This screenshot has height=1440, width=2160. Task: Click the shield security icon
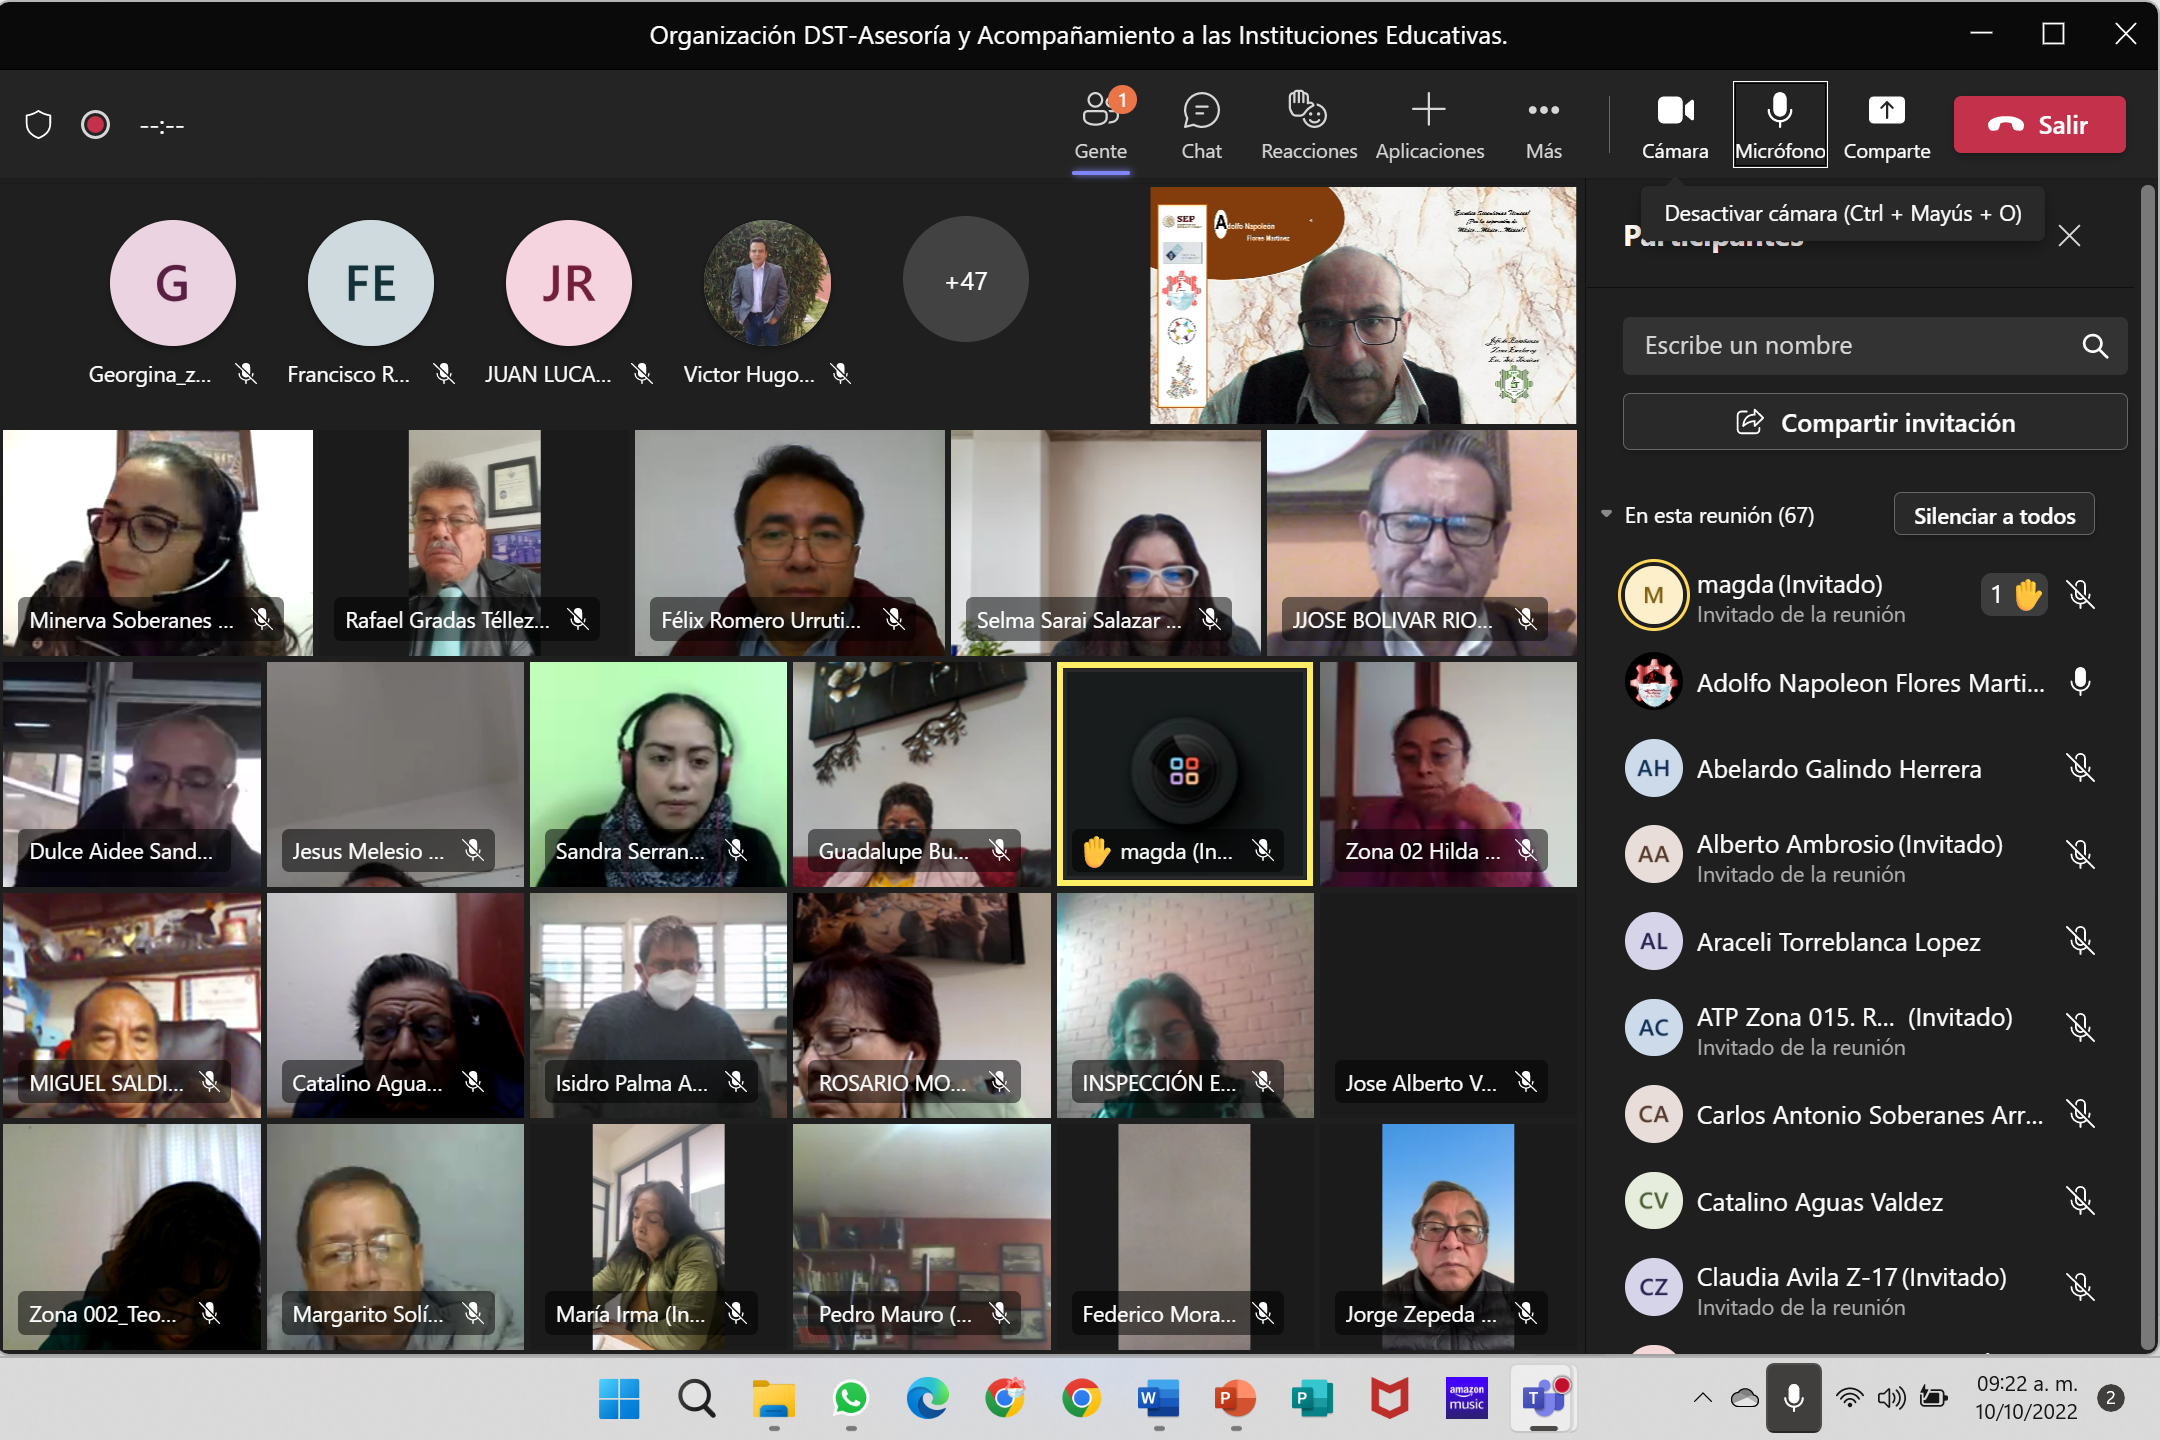38,125
